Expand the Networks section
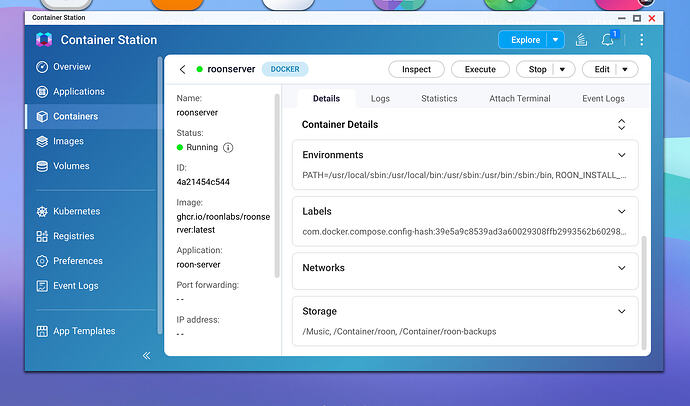This screenshot has height=406, width=690. [621, 268]
